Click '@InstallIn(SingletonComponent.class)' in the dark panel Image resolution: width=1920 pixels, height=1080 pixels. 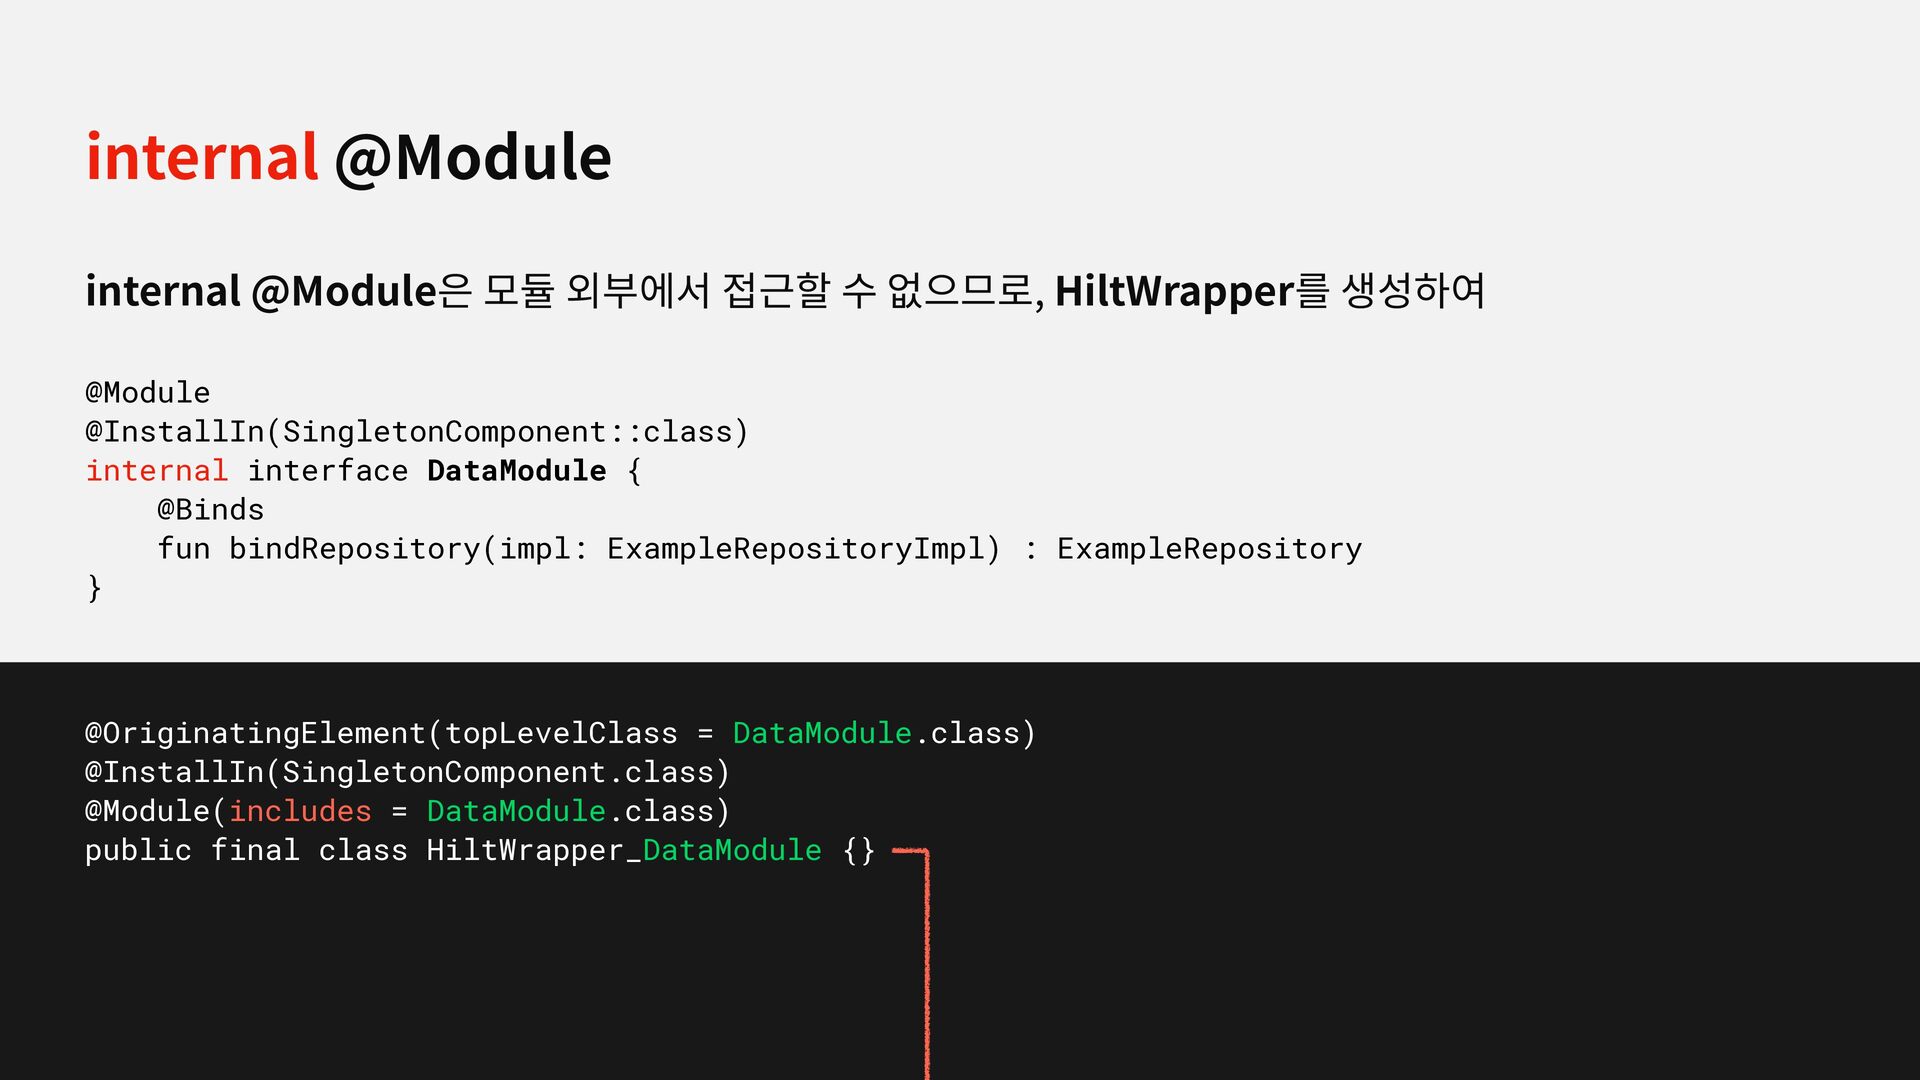407,773
